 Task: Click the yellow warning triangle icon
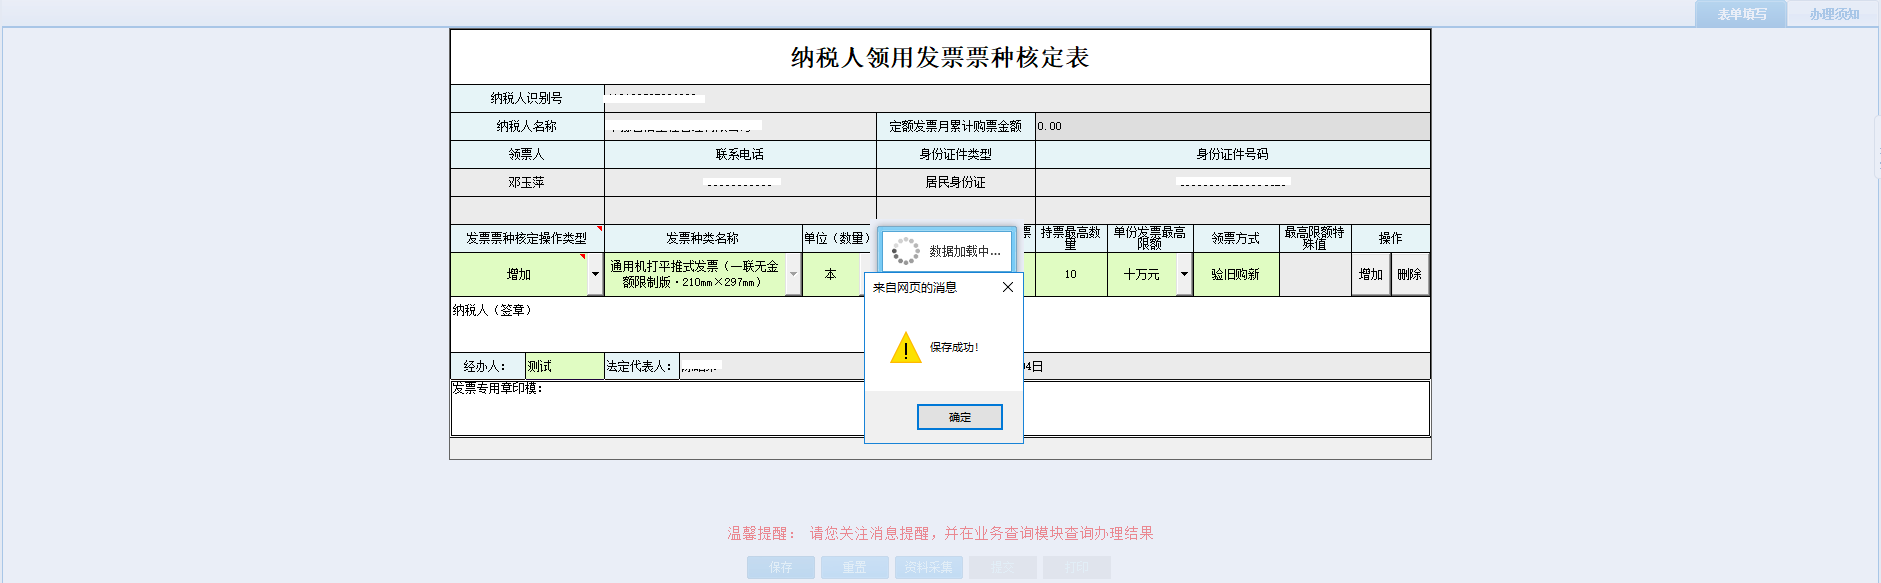[905, 348]
